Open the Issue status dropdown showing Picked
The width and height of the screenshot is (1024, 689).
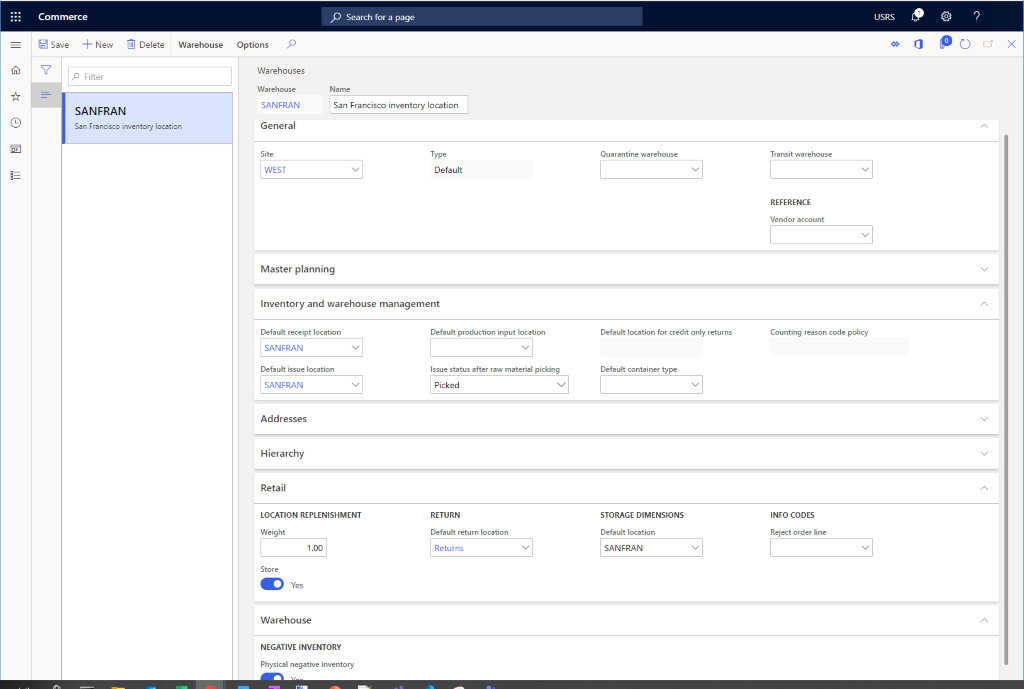click(x=562, y=384)
